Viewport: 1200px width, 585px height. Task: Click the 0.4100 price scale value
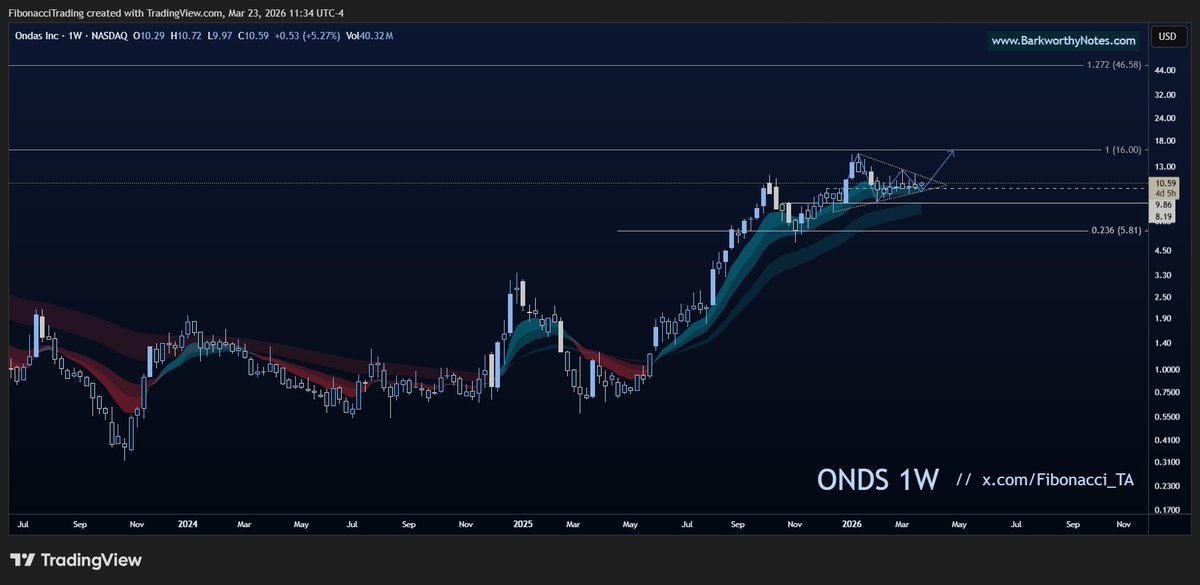click(x=1167, y=439)
